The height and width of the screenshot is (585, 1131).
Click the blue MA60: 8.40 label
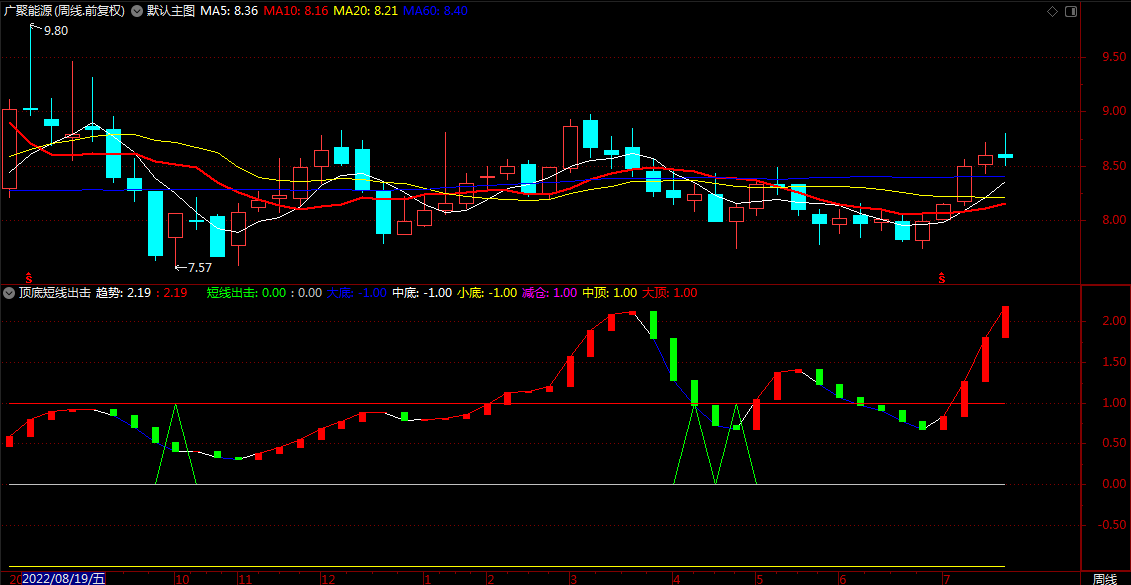click(435, 12)
